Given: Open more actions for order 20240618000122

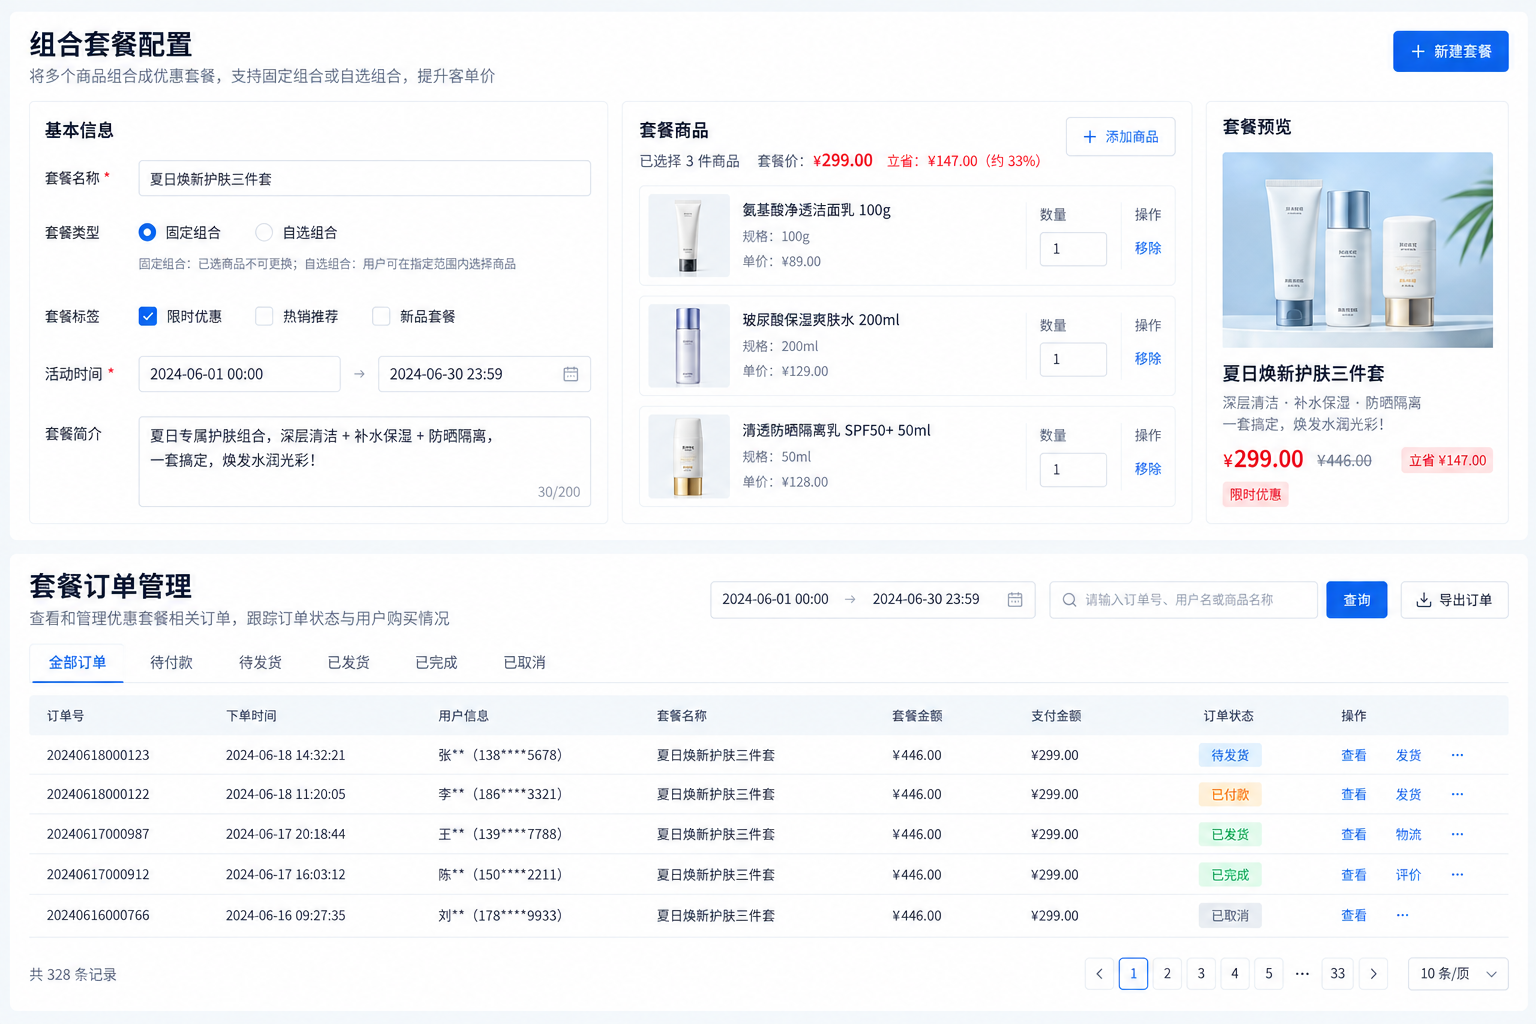Looking at the screenshot, I should [1457, 794].
